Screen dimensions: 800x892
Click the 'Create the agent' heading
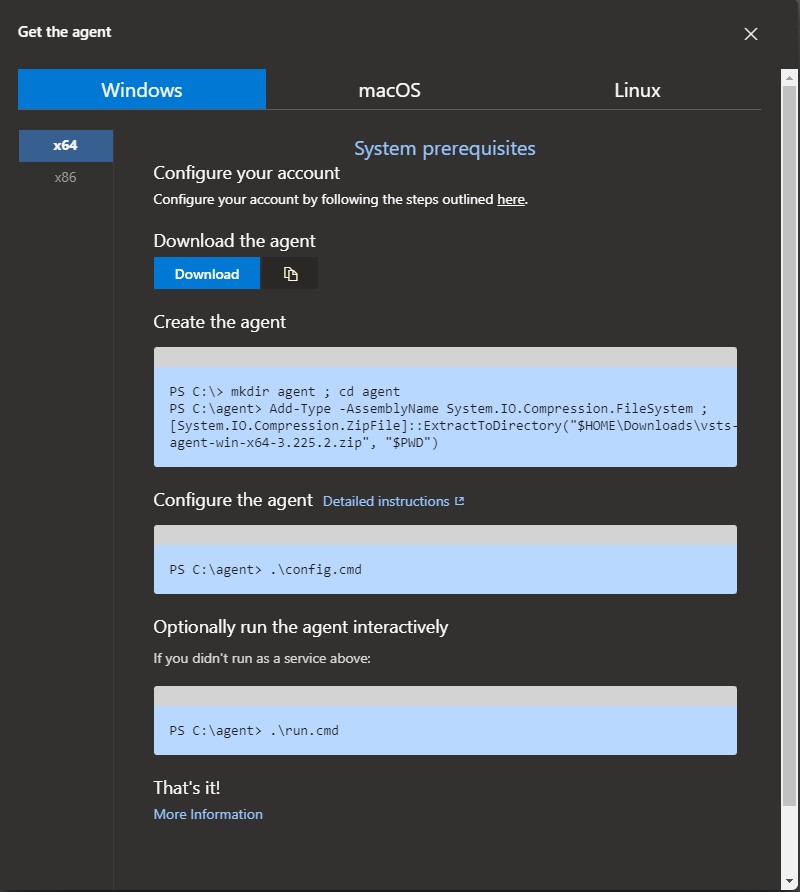pyautogui.click(x=219, y=322)
